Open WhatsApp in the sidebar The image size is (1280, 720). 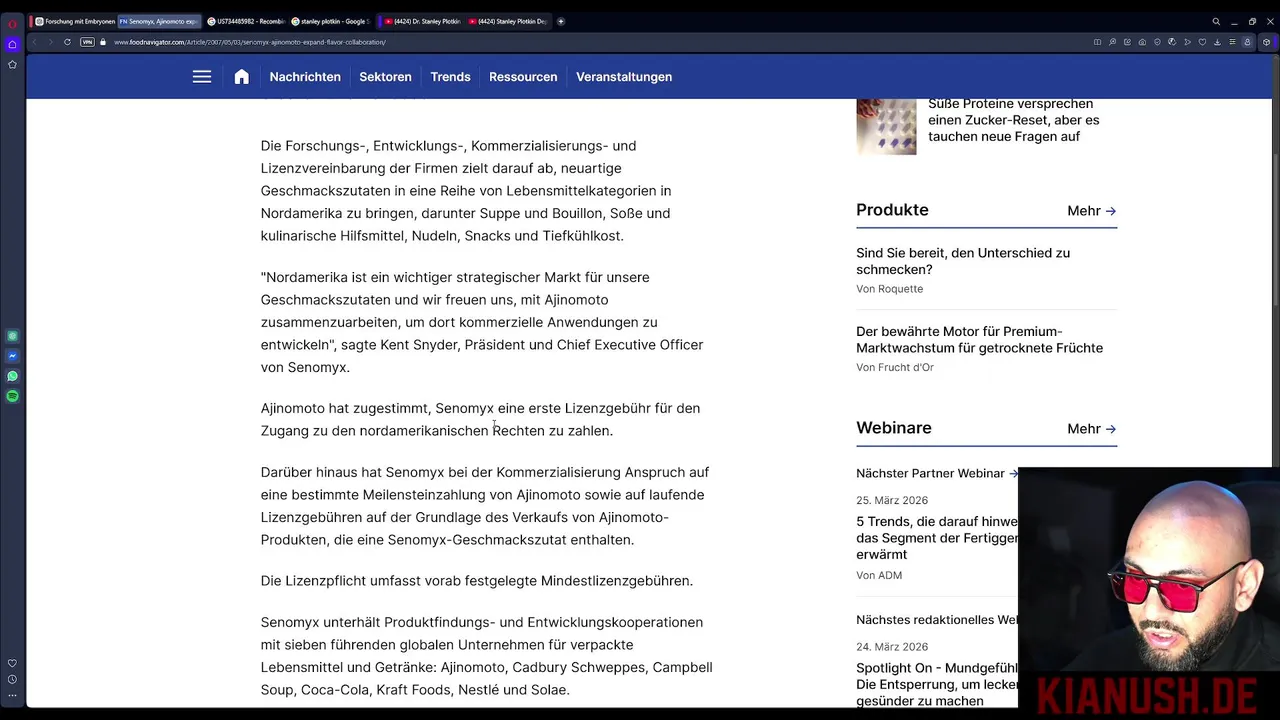[x=12, y=376]
